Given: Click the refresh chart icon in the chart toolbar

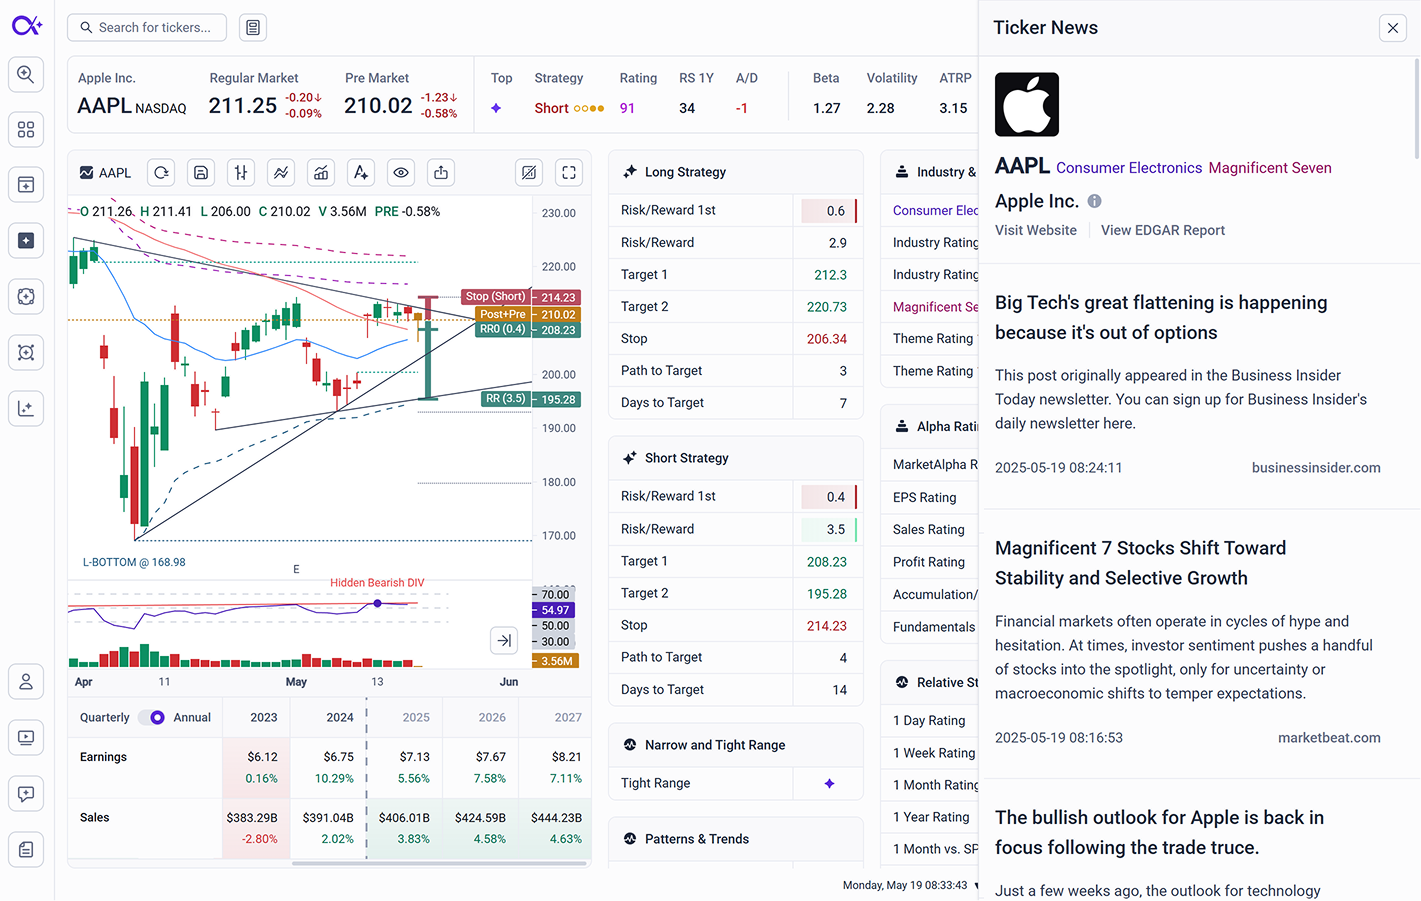Looking at the screenshot, I should pos(161,173).
